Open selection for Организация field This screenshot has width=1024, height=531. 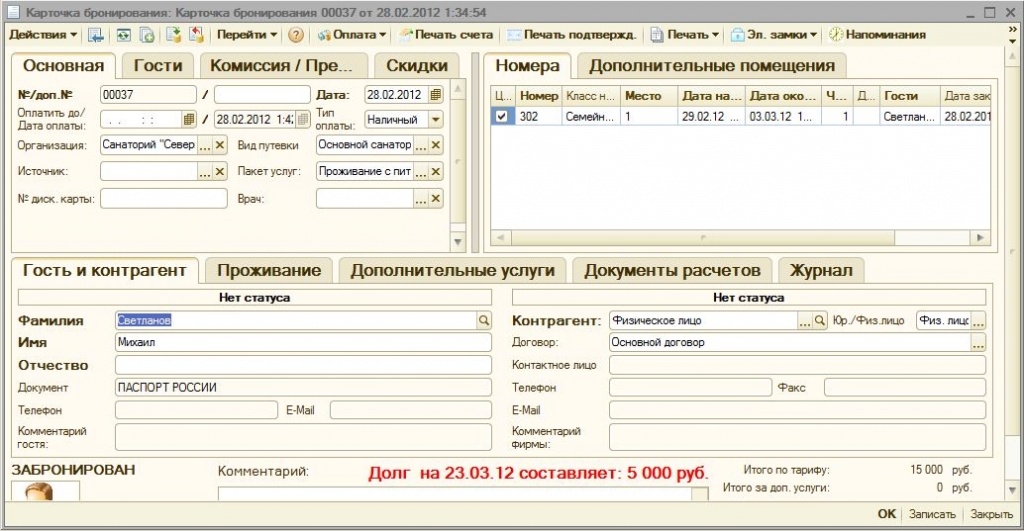(205, 145)
